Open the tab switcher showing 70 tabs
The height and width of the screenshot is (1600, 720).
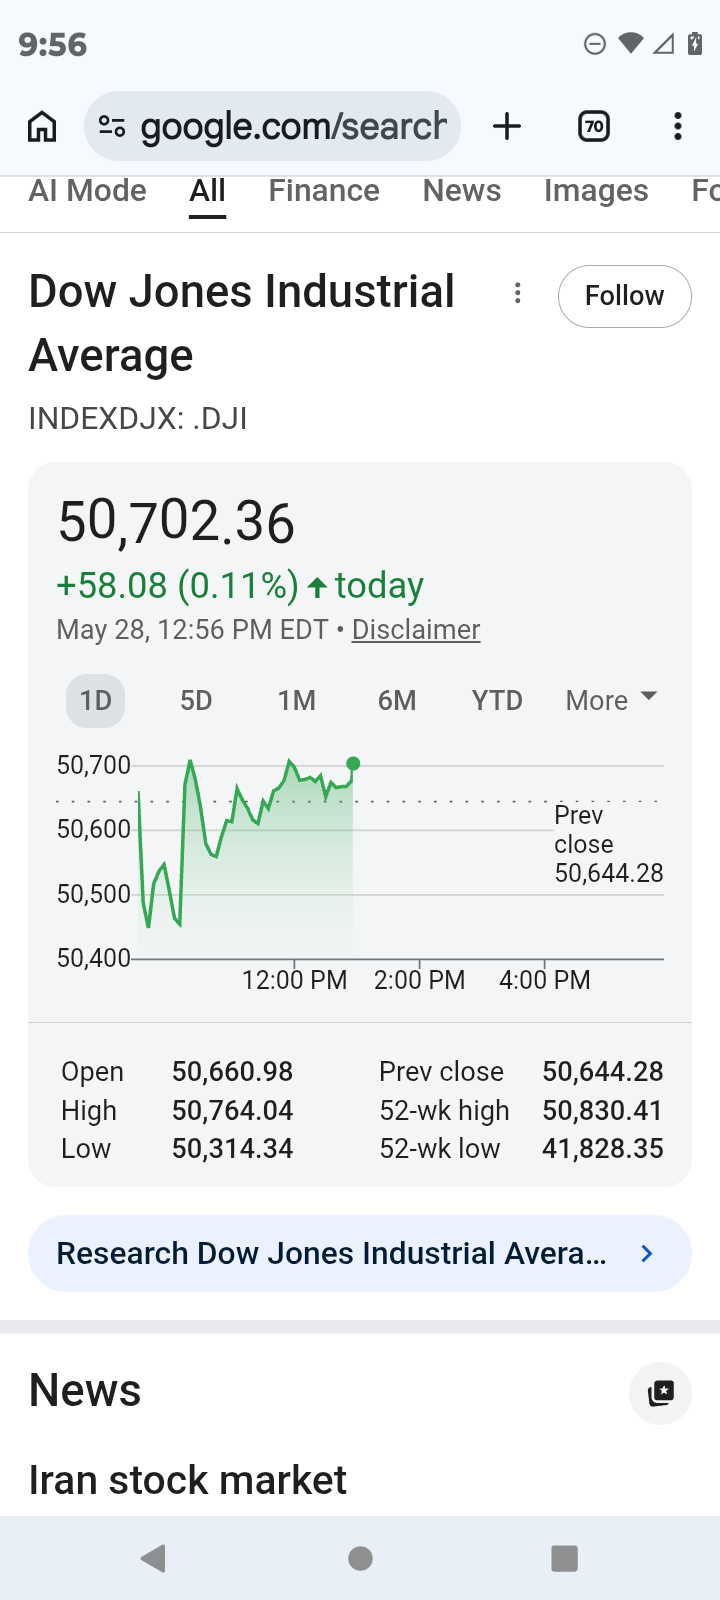[x=594, y=127]
